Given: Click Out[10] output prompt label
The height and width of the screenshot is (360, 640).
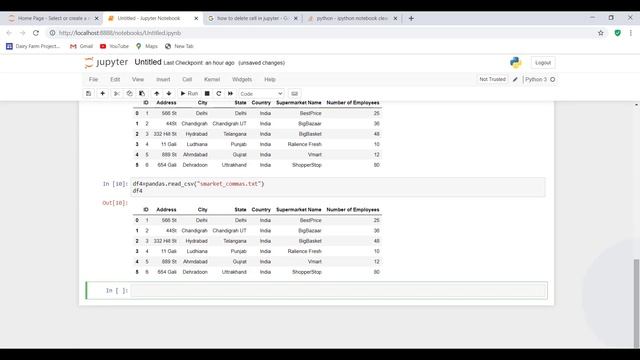Looking at the screenshot, I should pos(115,203).
